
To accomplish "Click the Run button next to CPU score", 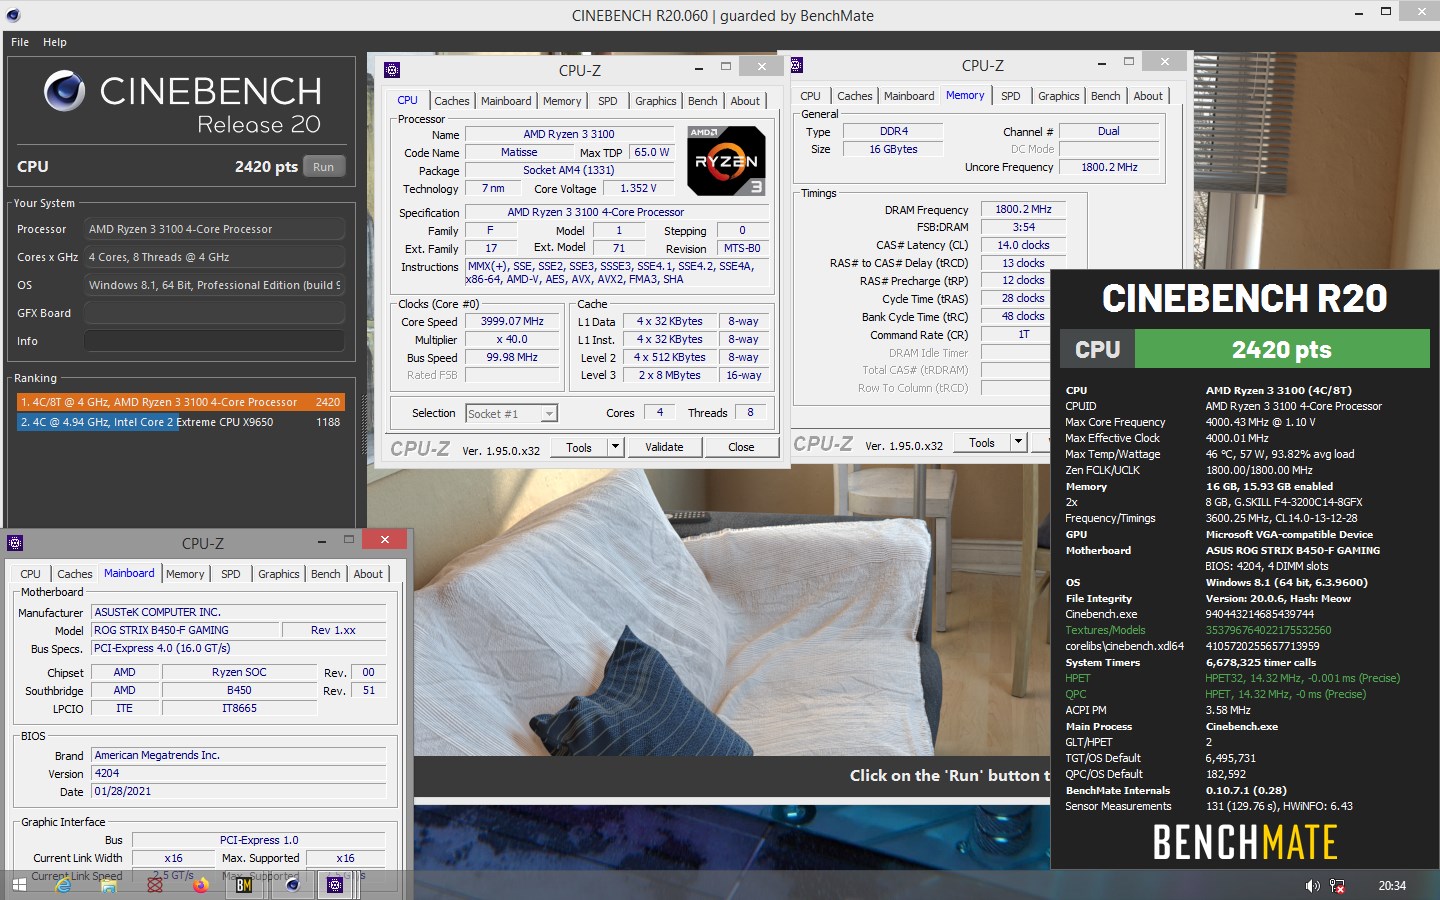I will (323, 167).
